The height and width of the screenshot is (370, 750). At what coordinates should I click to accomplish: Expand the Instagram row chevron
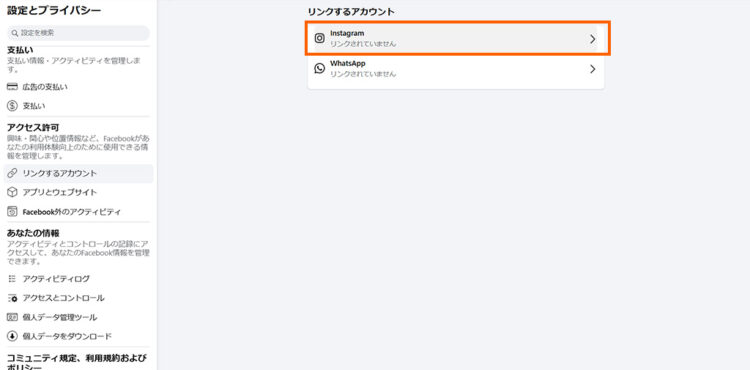pyautogui.click(x=593, y=39)
